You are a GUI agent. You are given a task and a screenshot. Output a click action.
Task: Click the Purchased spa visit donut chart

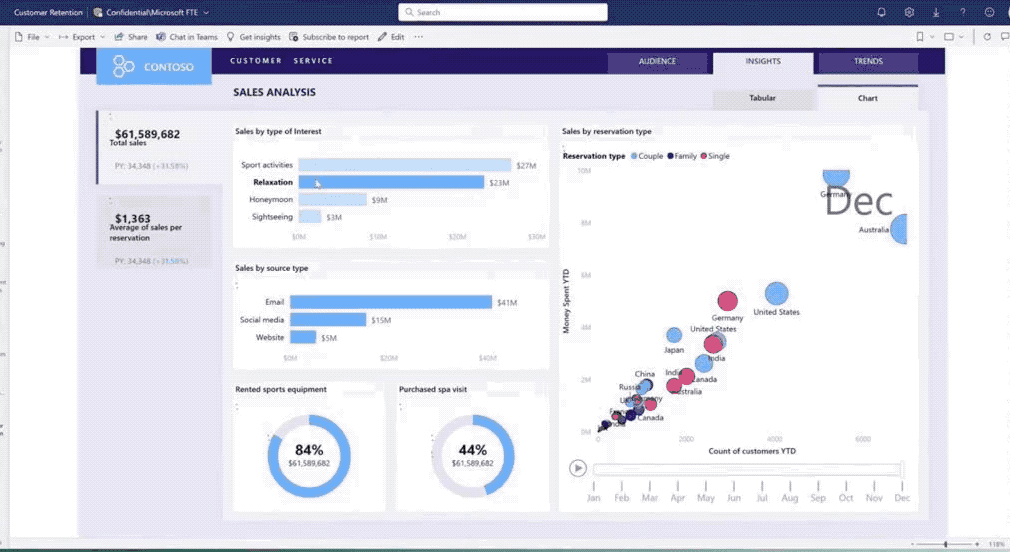point(473,456)
